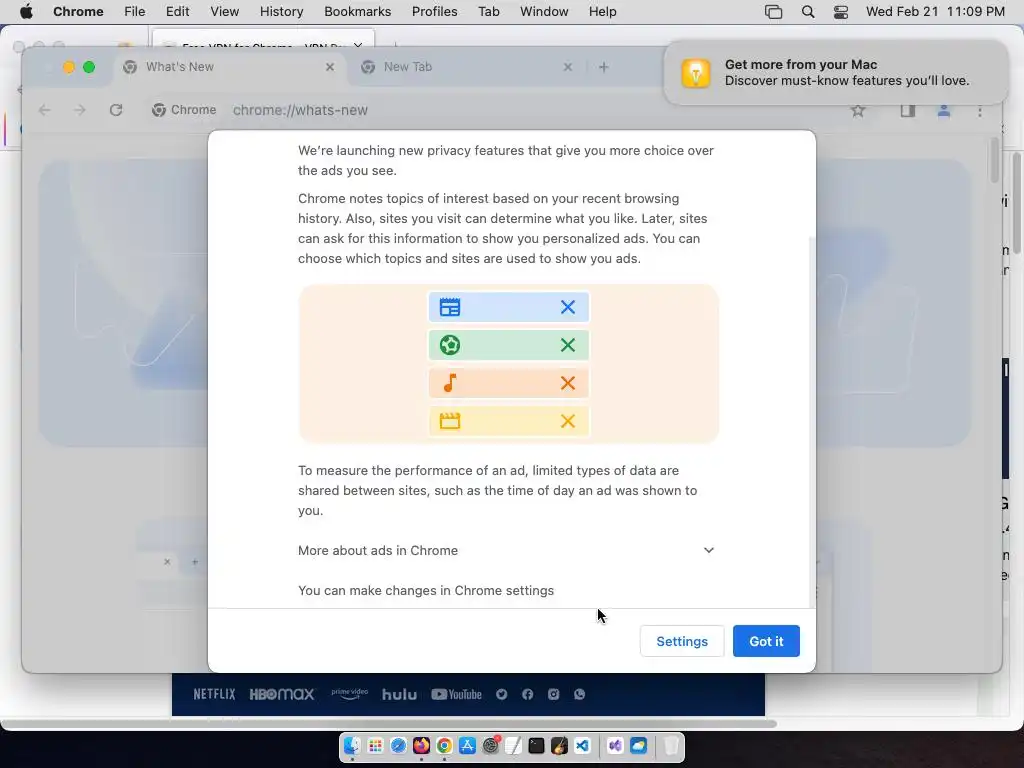Screen dimensions: 1024x768
Task: Switch to the New Tab tab
Action: click(x=465, y=67)
